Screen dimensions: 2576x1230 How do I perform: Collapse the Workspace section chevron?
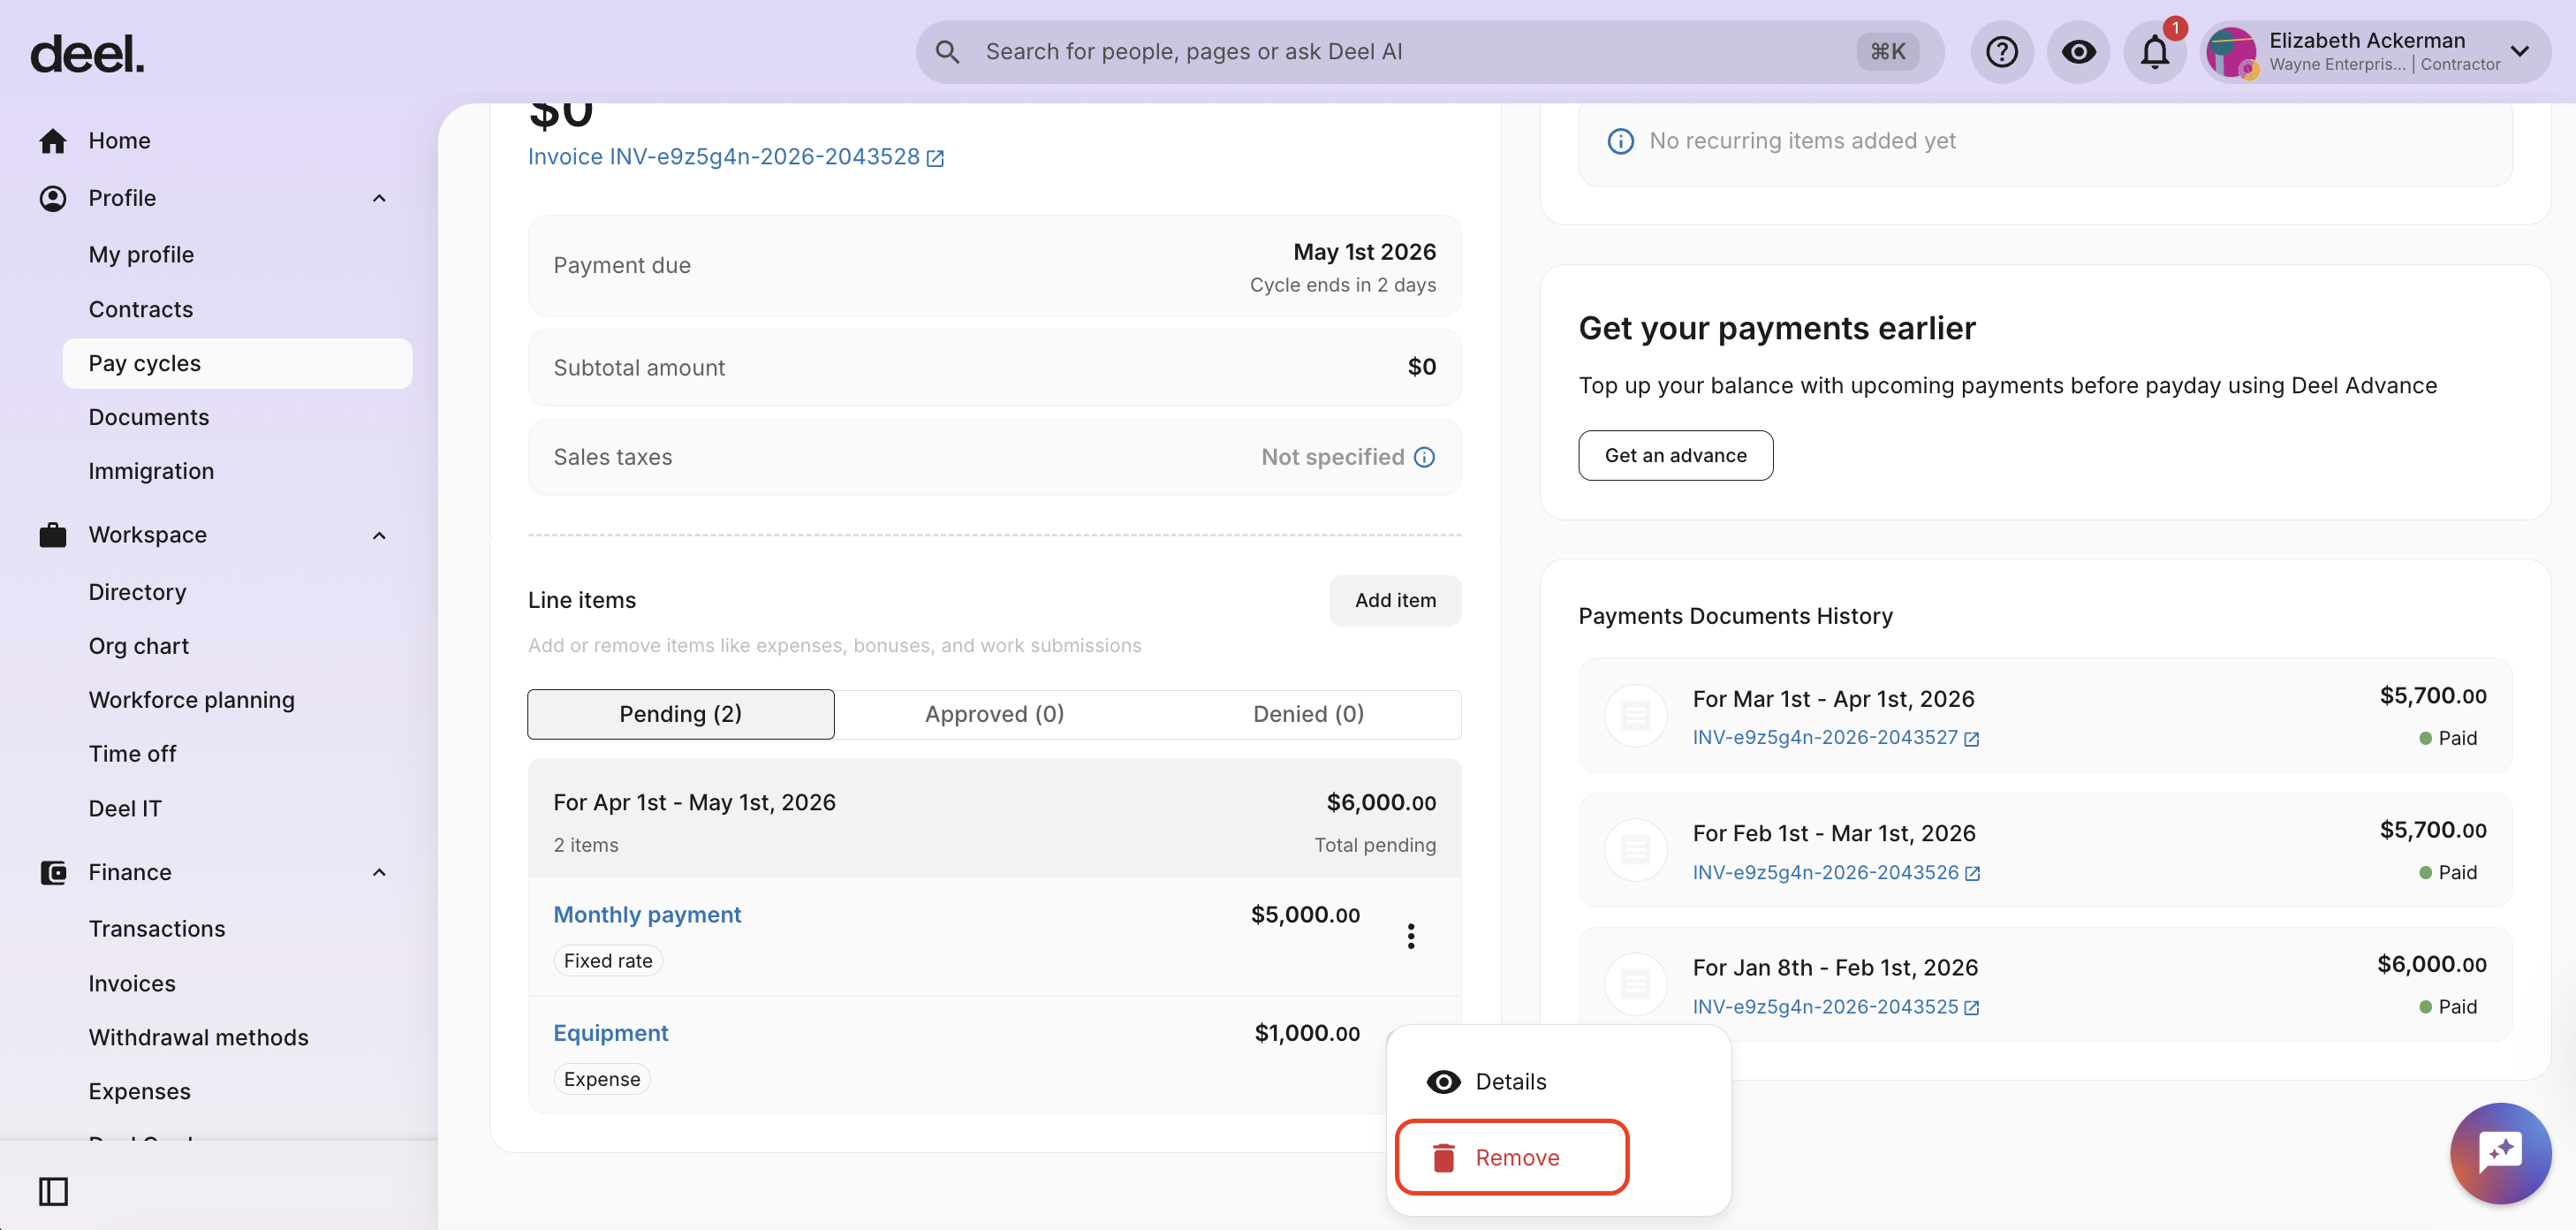click(379, 535)
